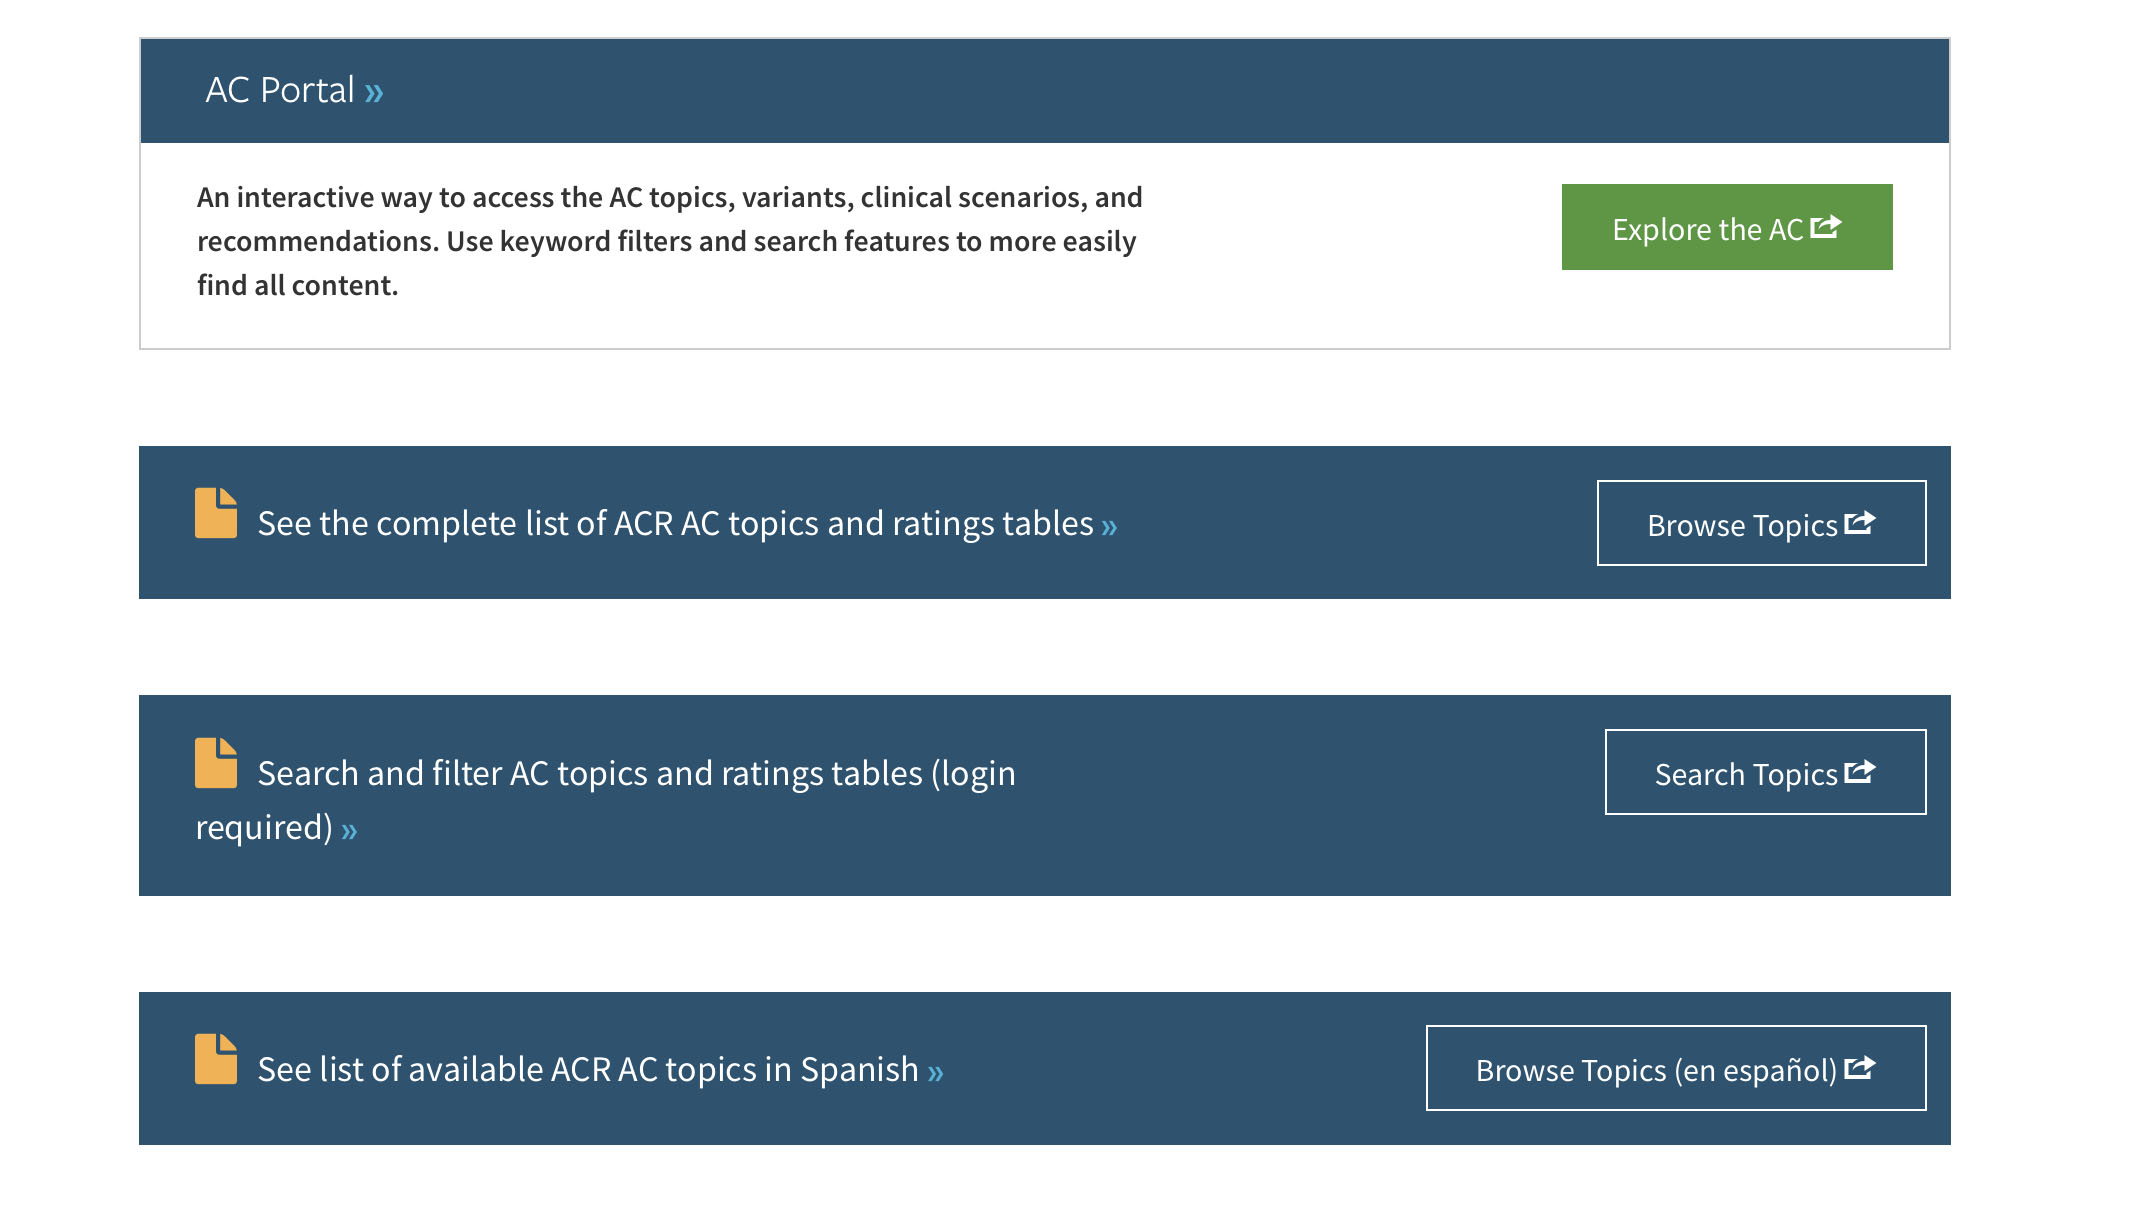Click the chevrons after ratings tables text

(x=1109, y=527)
